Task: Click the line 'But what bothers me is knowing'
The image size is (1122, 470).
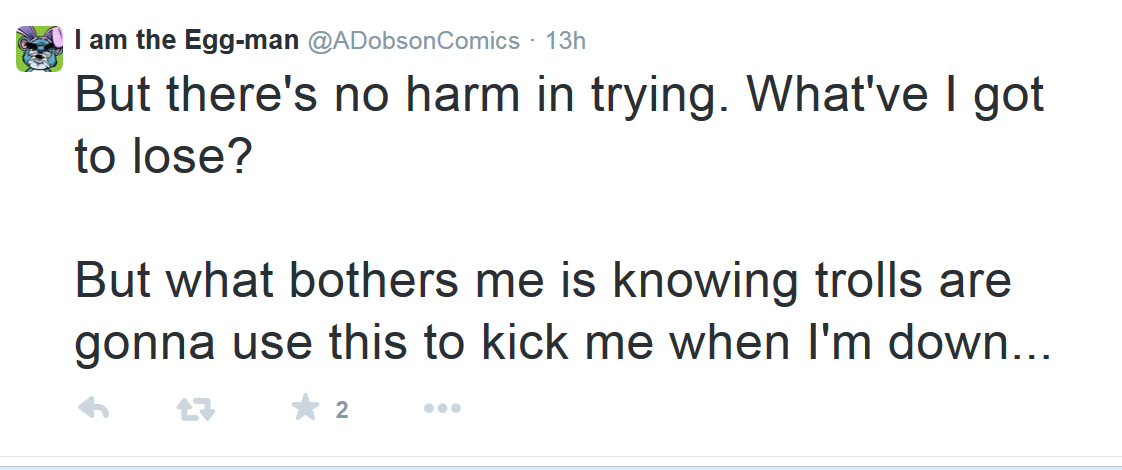Action: pos(435,281)
